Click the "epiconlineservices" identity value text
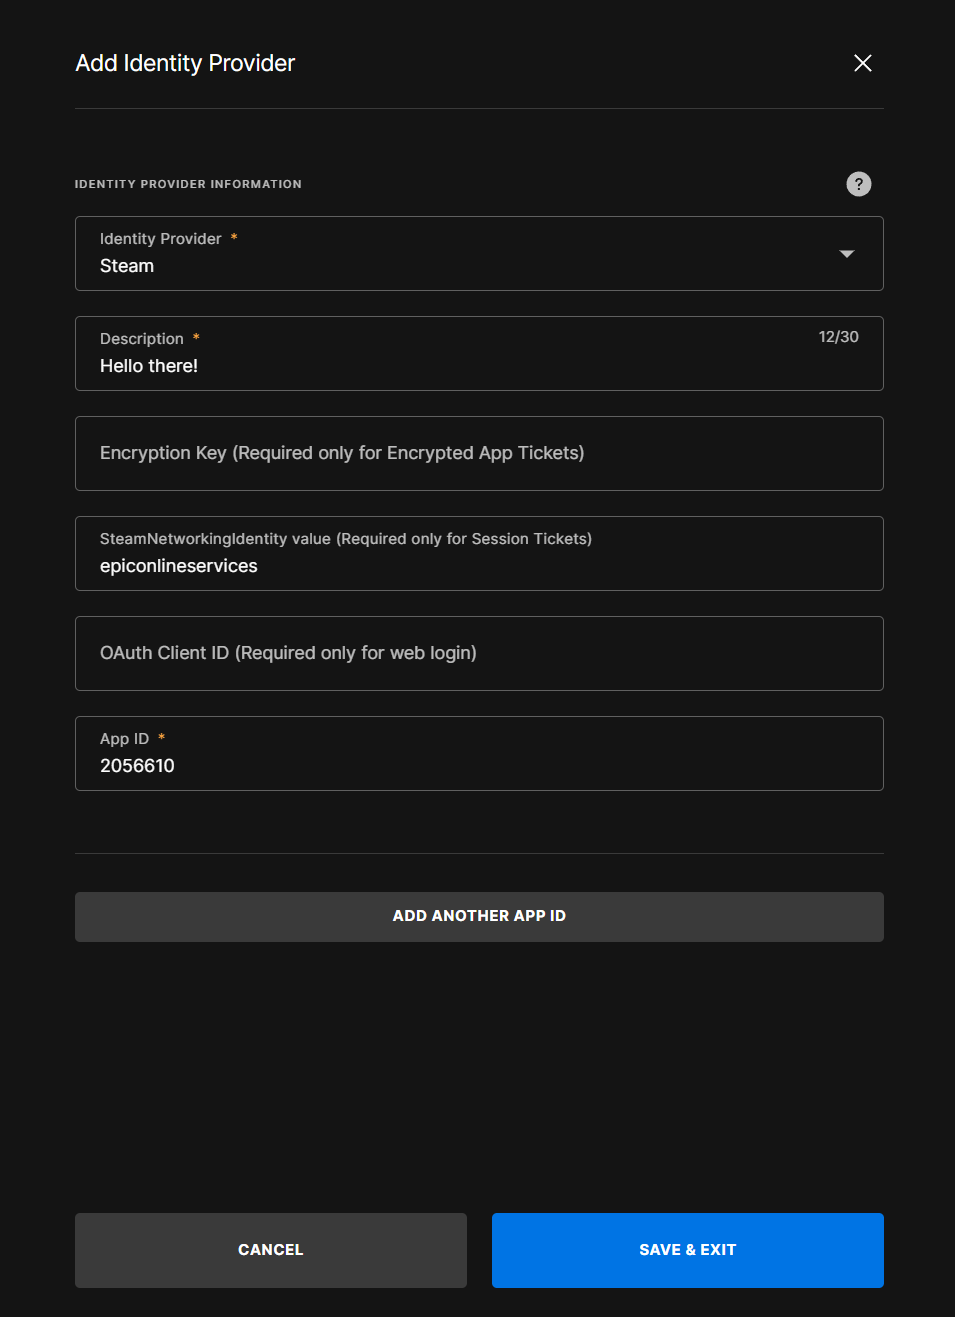The height and width of the screenshot is (1317, 955). [x=179, y=566]
